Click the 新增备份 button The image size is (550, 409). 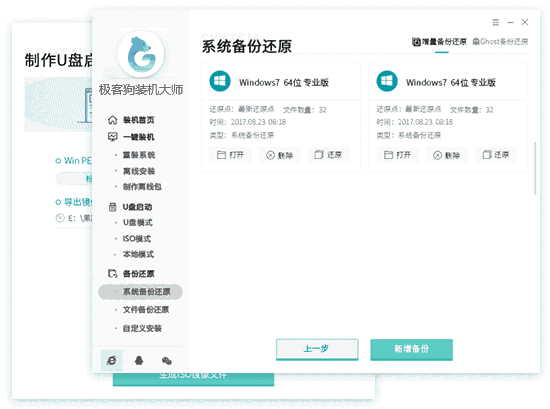[x=411, y=349]
